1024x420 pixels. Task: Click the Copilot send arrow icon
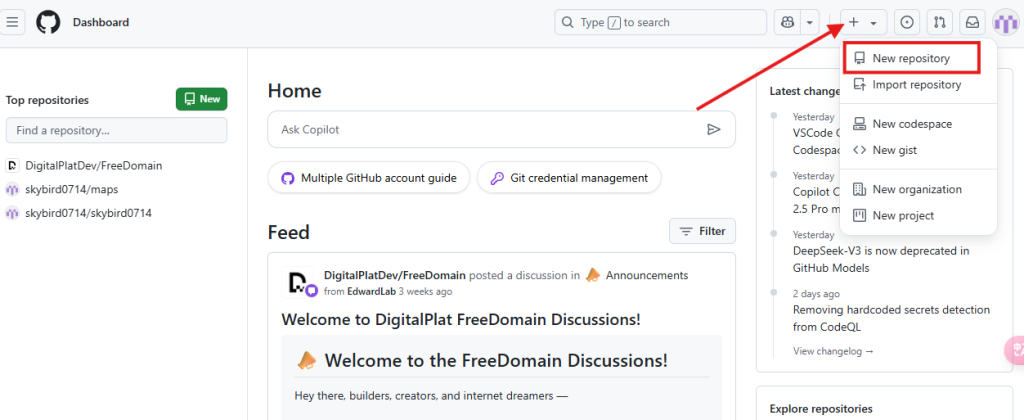pyautogui.click(x=713, y=129)
